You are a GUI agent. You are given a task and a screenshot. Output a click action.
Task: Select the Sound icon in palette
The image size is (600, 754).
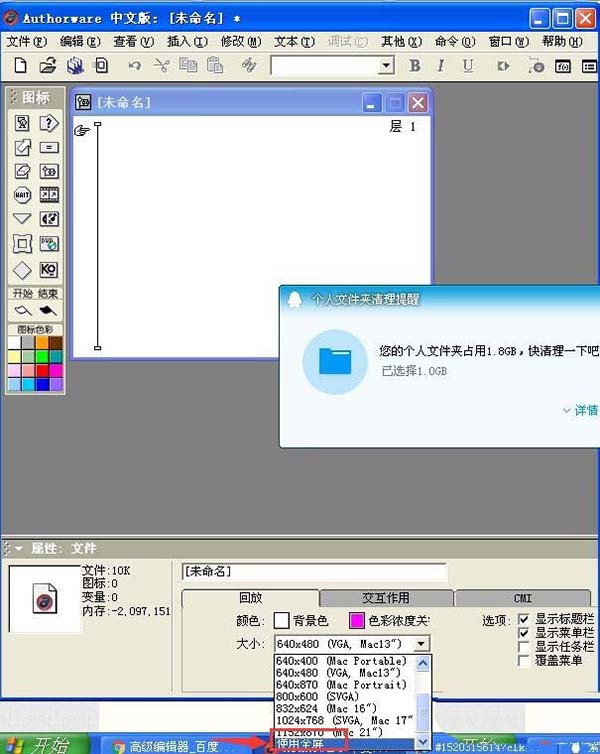point(49,219)
